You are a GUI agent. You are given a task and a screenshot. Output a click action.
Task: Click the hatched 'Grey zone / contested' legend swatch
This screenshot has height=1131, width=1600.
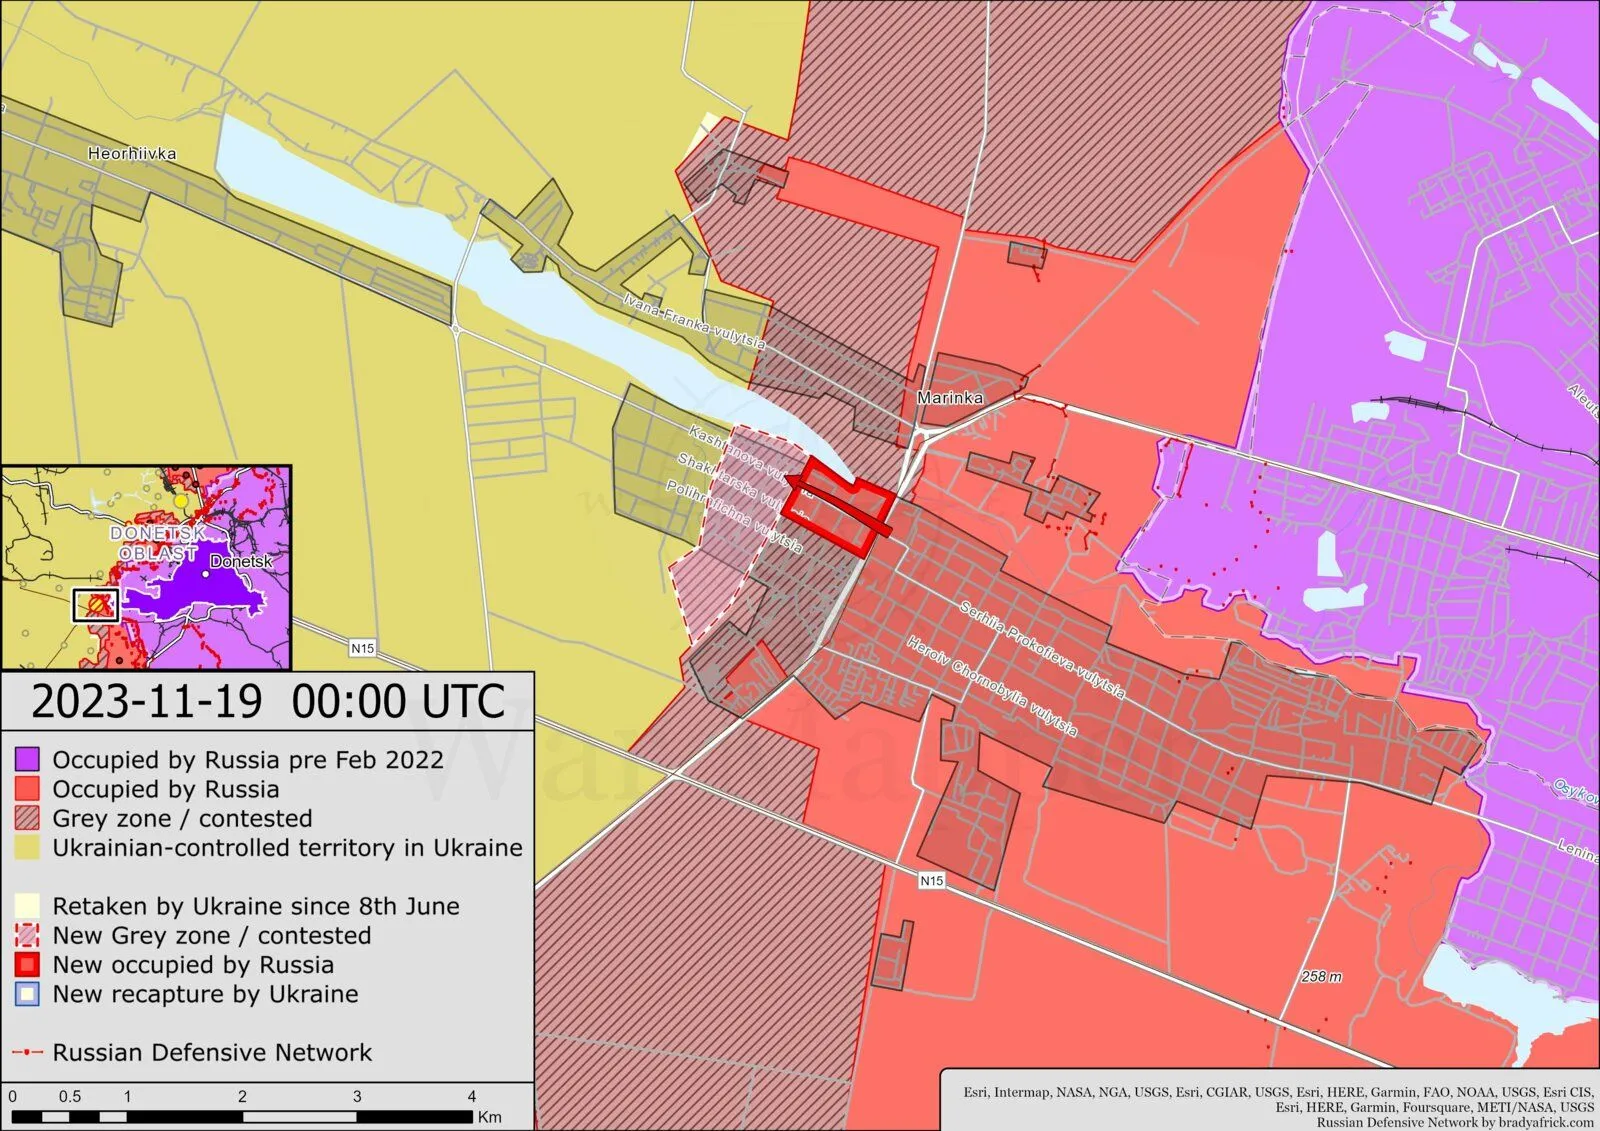(x=28, y=818)
